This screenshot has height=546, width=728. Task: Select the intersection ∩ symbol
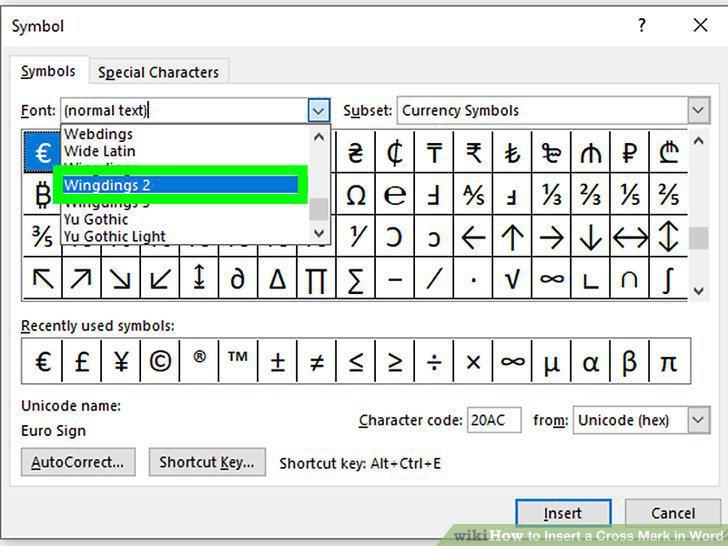point(629,279)
